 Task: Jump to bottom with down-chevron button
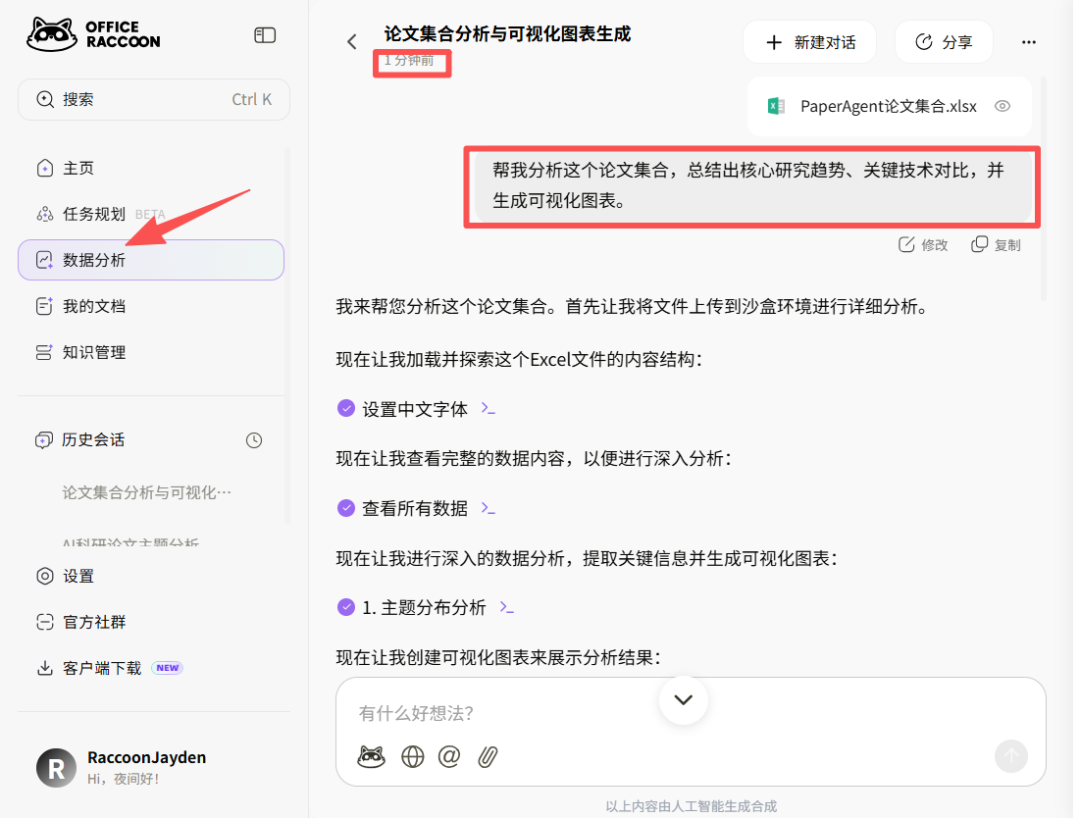click(x=683, y=700)
